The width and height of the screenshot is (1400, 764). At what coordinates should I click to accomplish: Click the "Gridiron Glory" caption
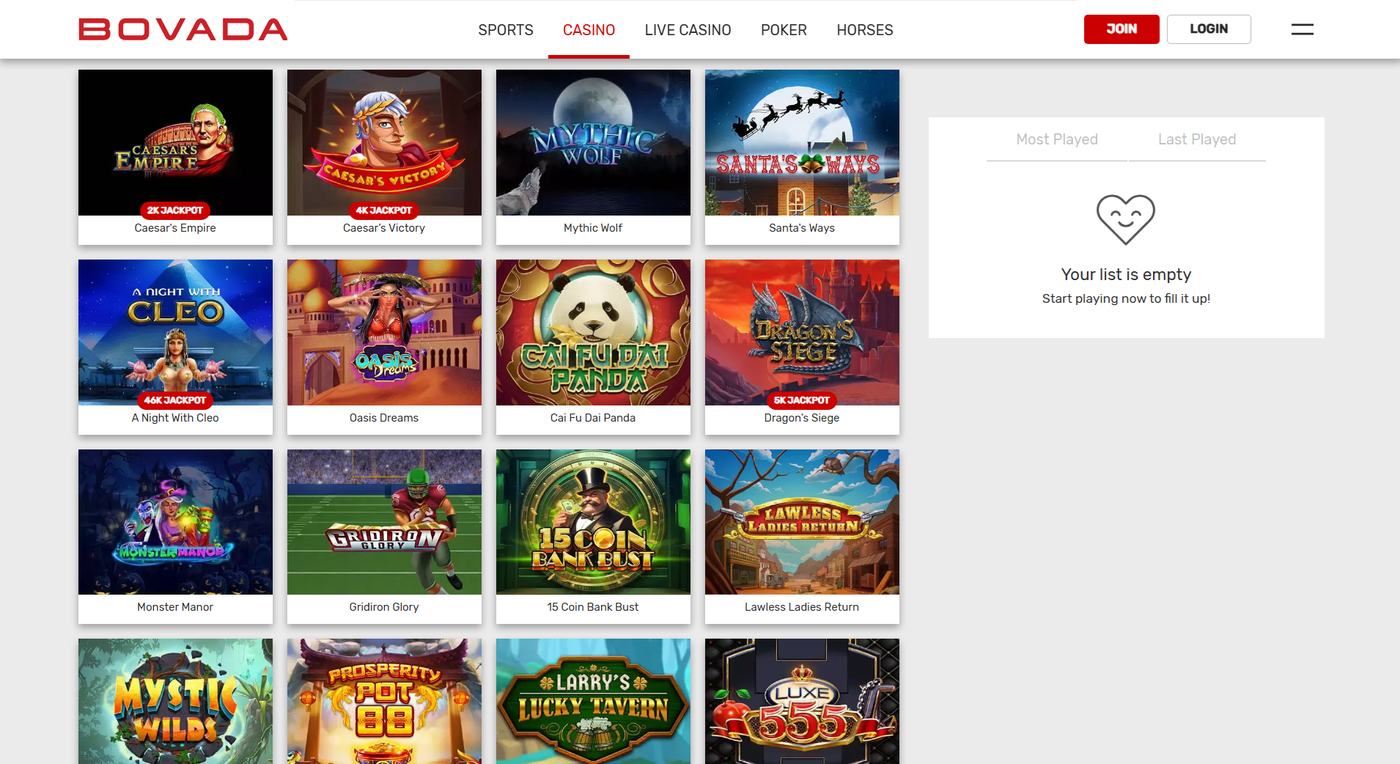point(384,607)
